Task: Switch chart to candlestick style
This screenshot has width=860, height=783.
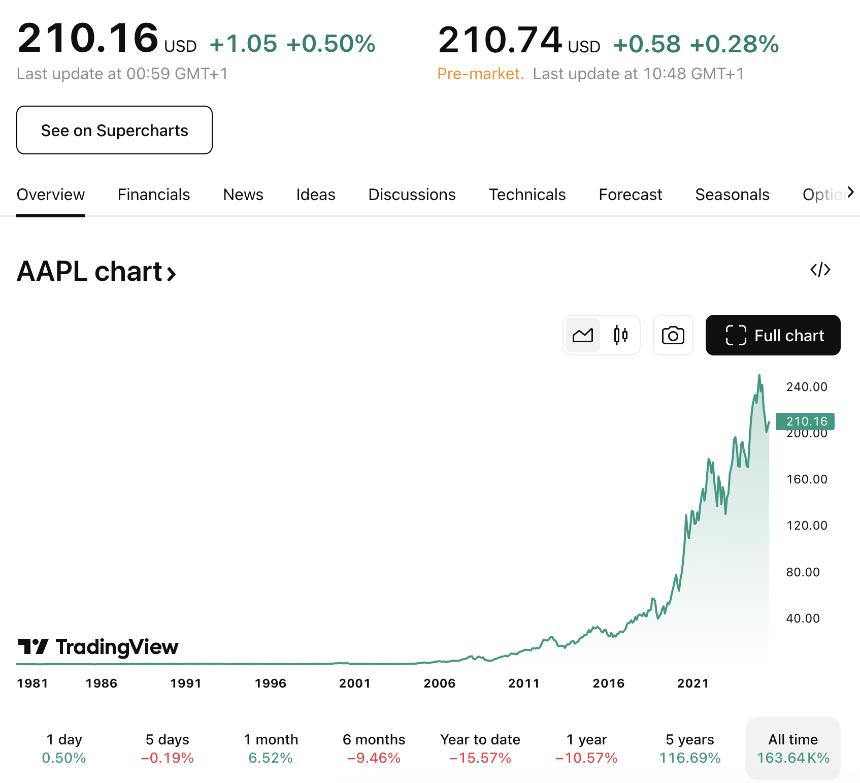Action: coord(620,335)
